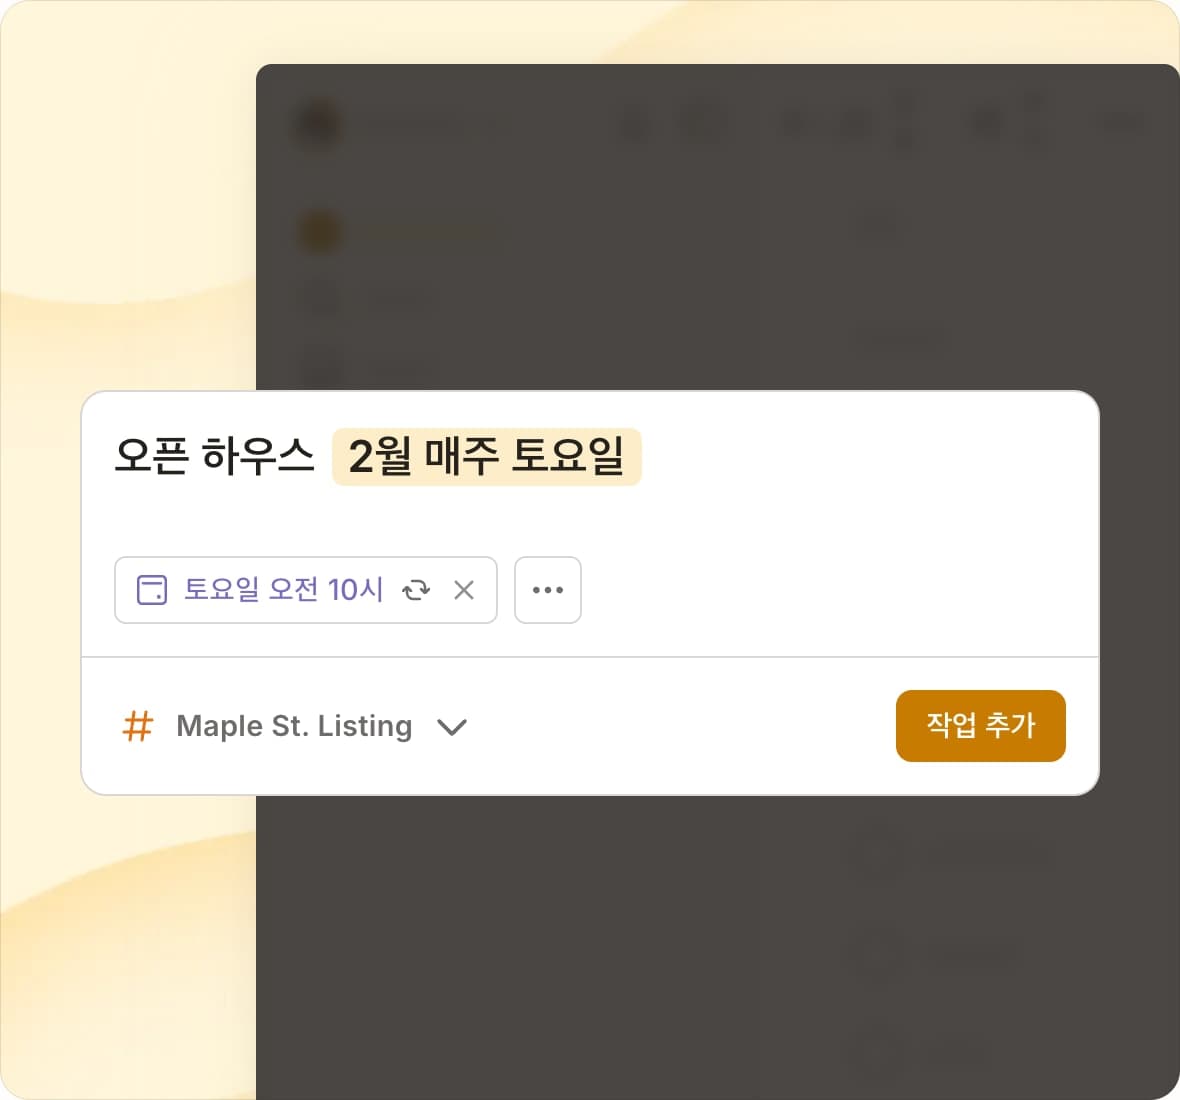Click the blurred orange circle in sidebar
The width and height of the screenshot is (1180, 1100).
[320, 232]
